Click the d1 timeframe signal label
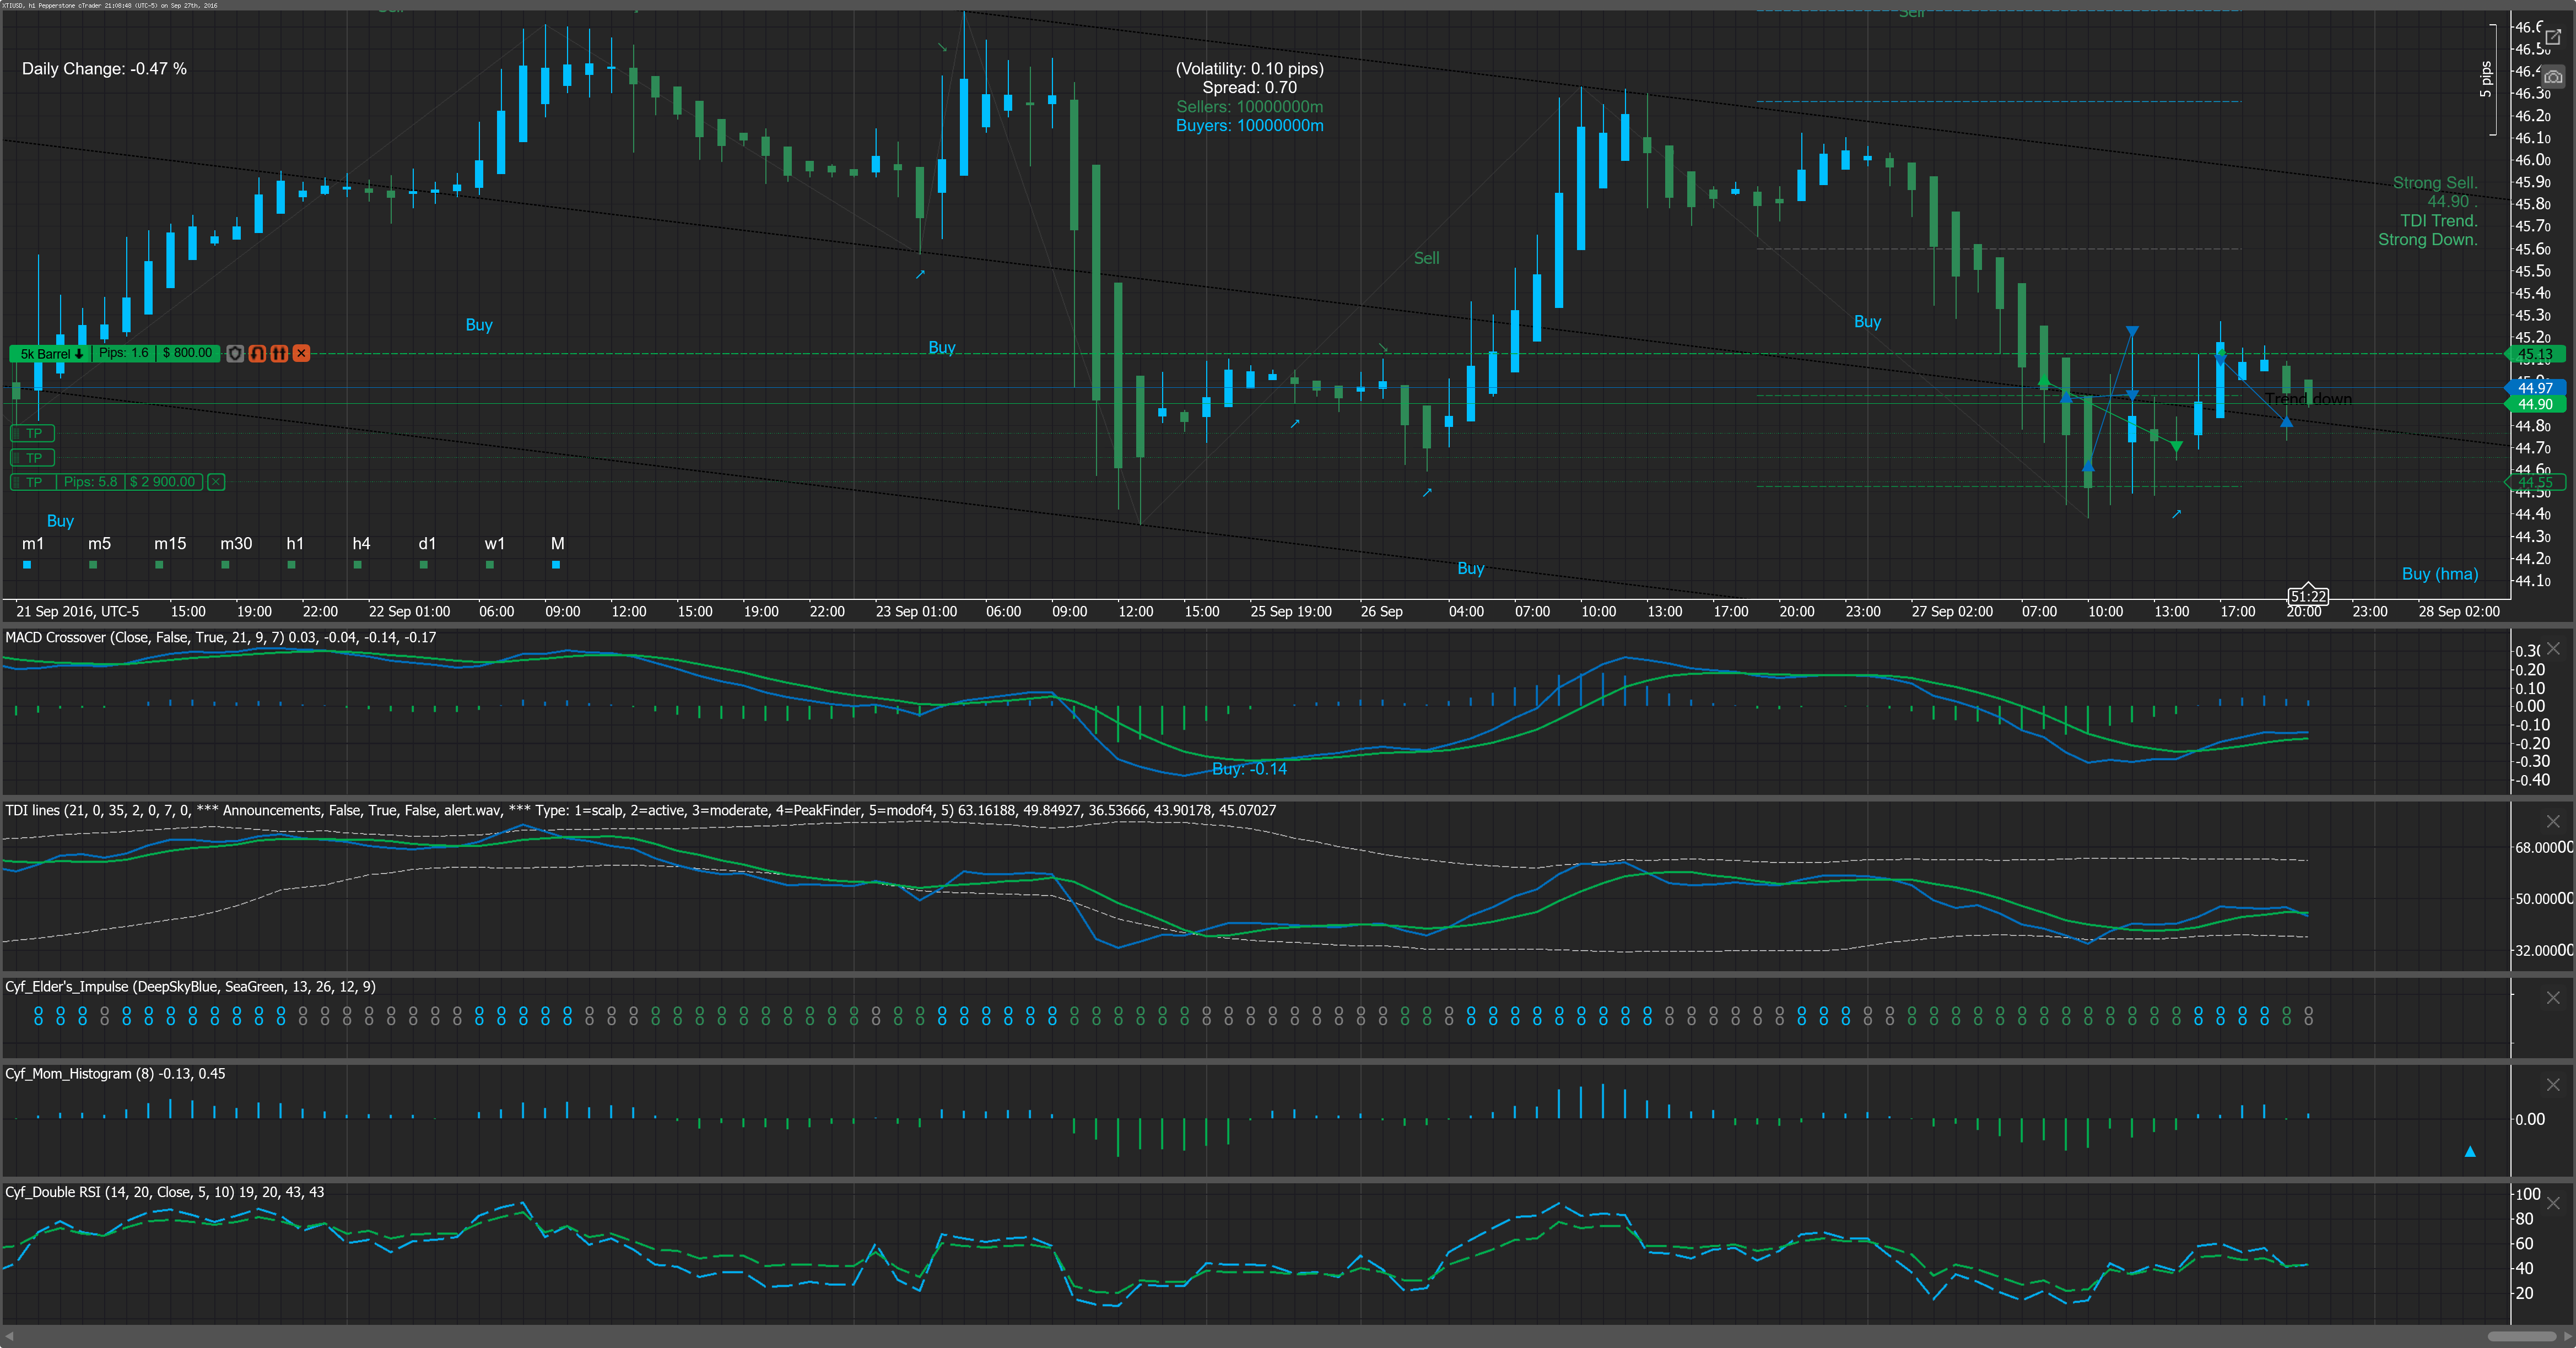 (427, 544)
